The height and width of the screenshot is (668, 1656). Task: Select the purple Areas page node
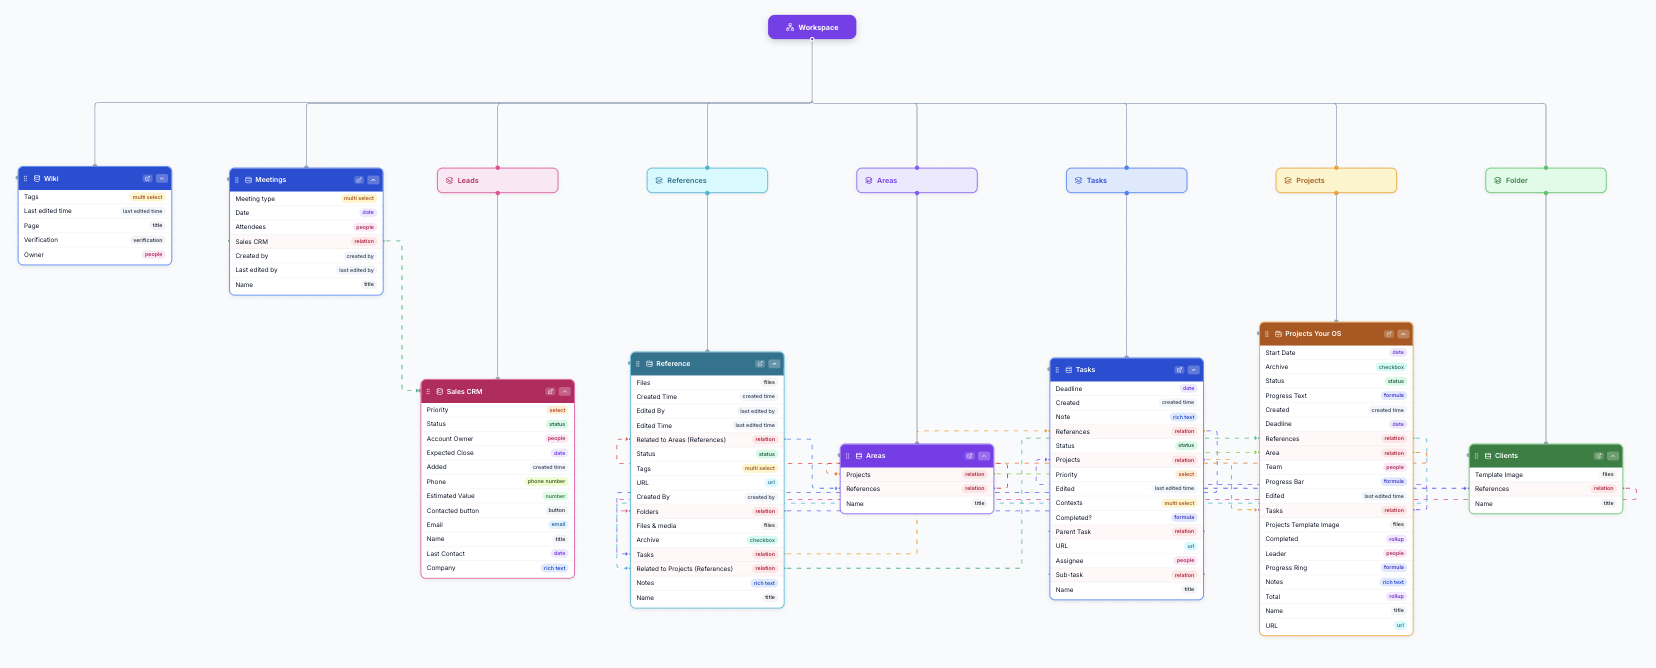(x=917, y=181)
